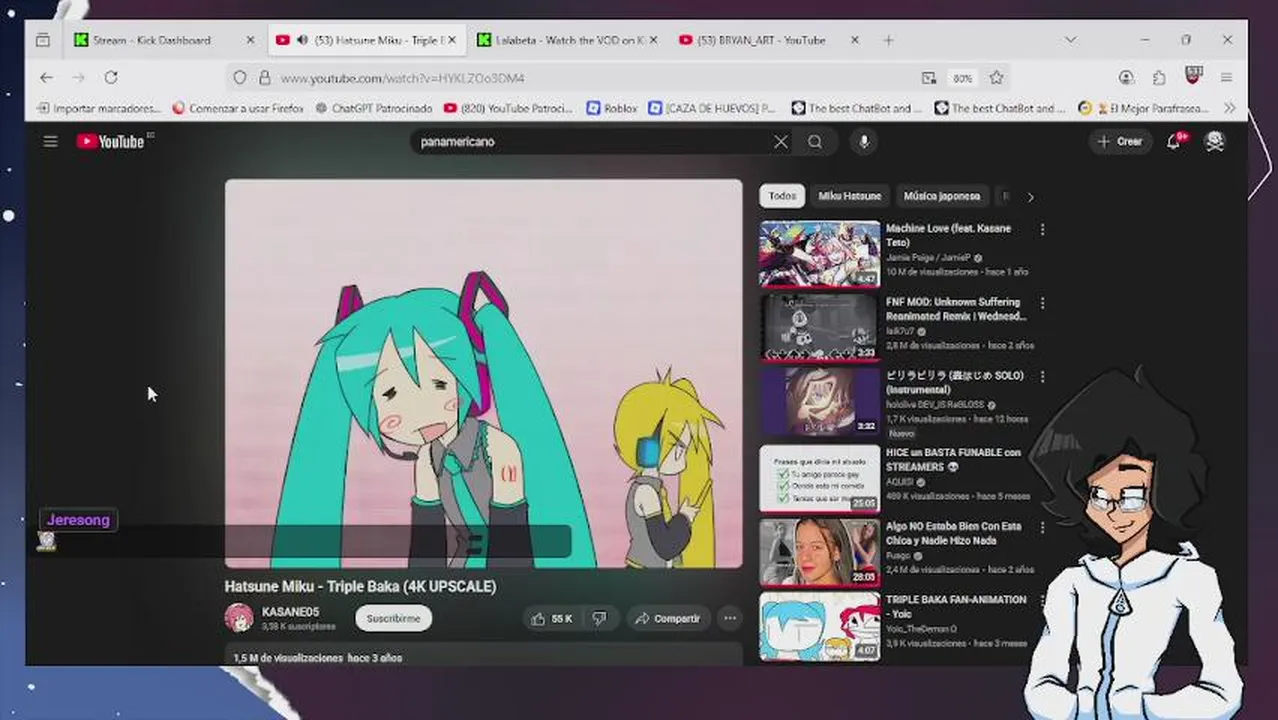Open a new browser tab plus
The width and height of the screenshot is (1278, 720).
[888, 40]
